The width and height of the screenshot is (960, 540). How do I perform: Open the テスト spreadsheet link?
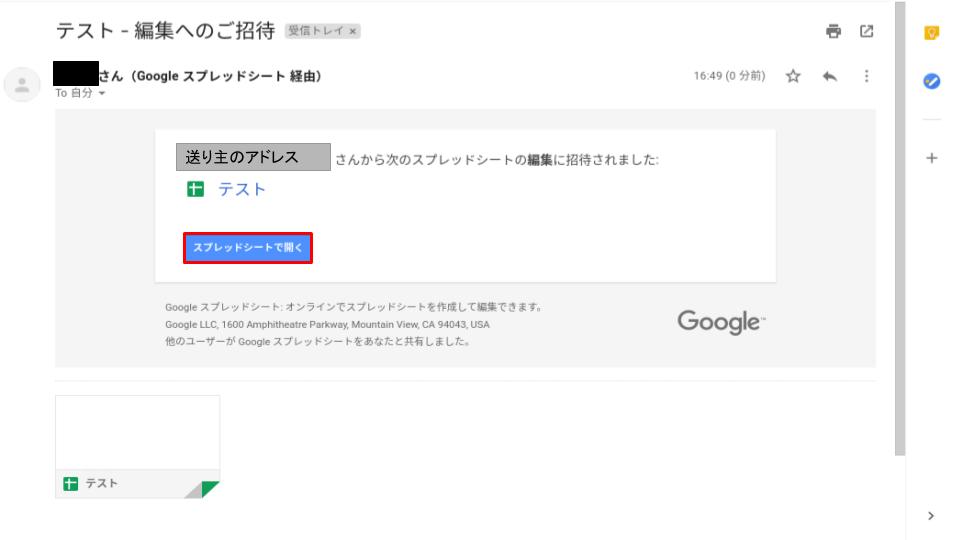[x=242, y=189]
